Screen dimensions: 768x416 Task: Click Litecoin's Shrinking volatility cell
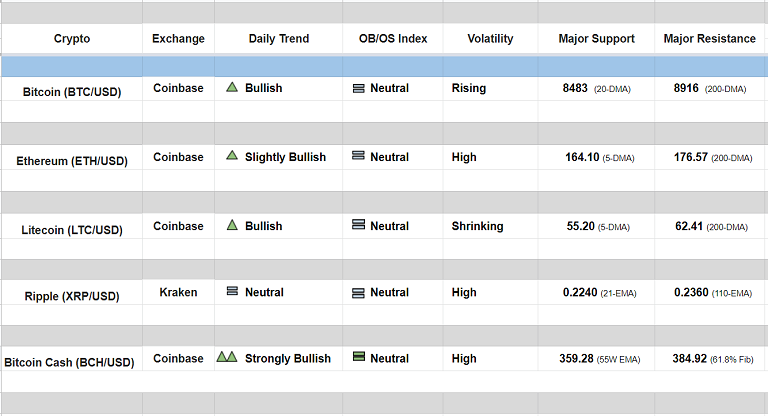click(x=477, y=226)
